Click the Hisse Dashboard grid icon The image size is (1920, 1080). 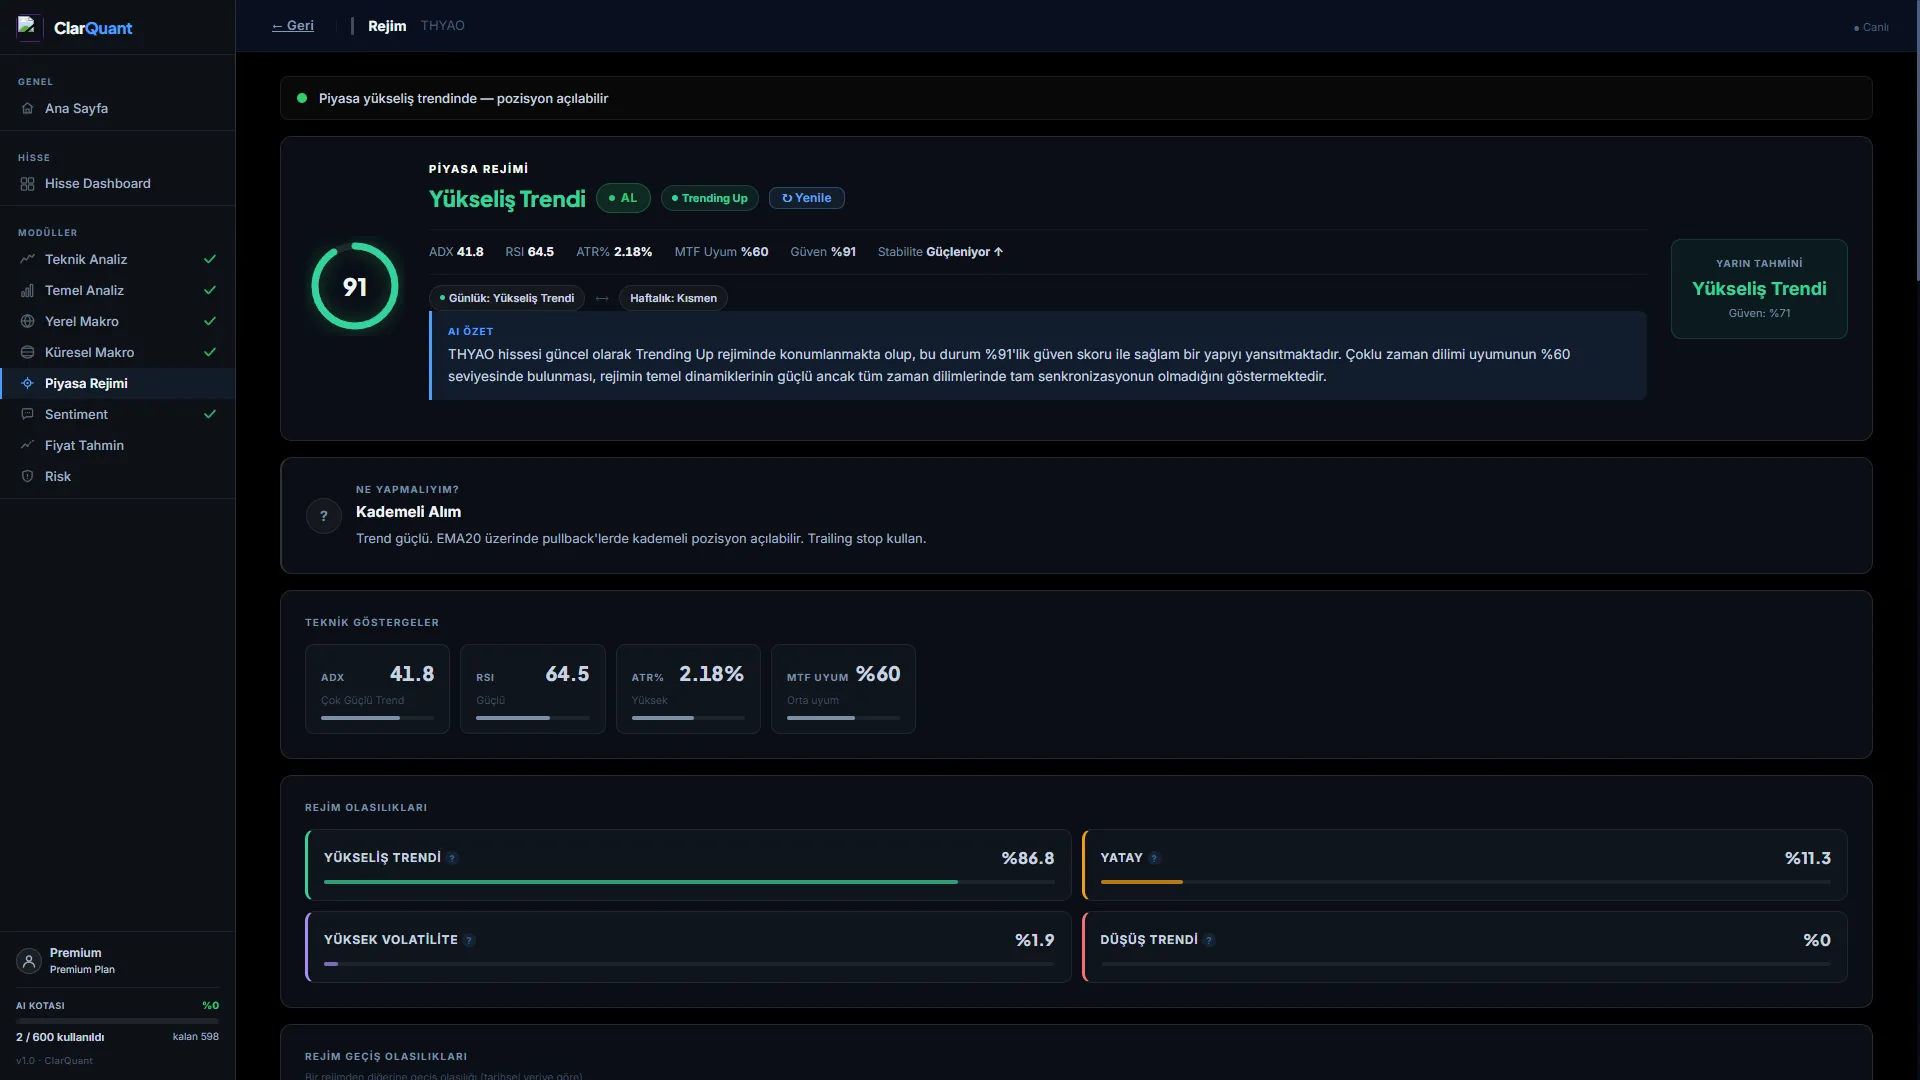pos(27,184)
